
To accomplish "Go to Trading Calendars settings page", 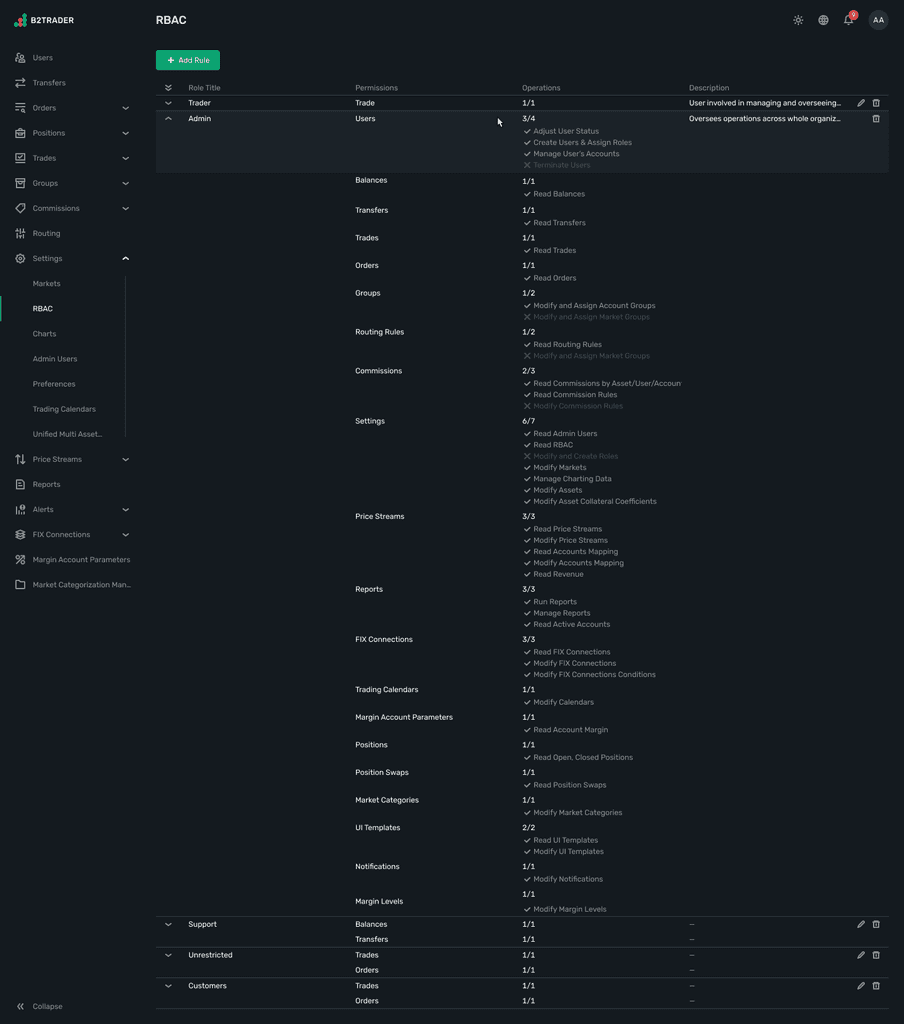I will pyautogui.click(x=64, y=409).
